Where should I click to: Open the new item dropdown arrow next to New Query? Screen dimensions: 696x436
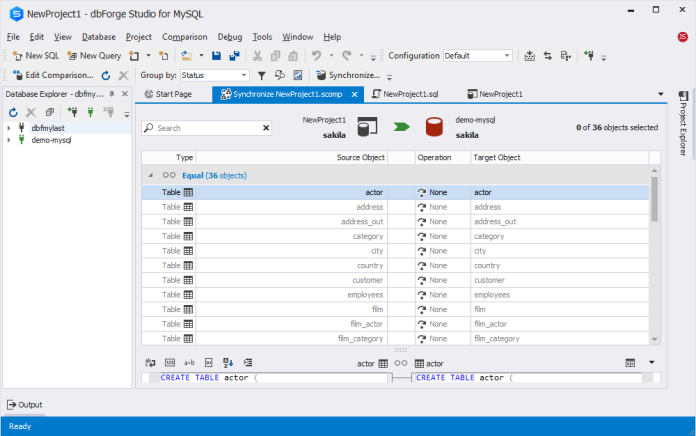[x=149, y=56]
